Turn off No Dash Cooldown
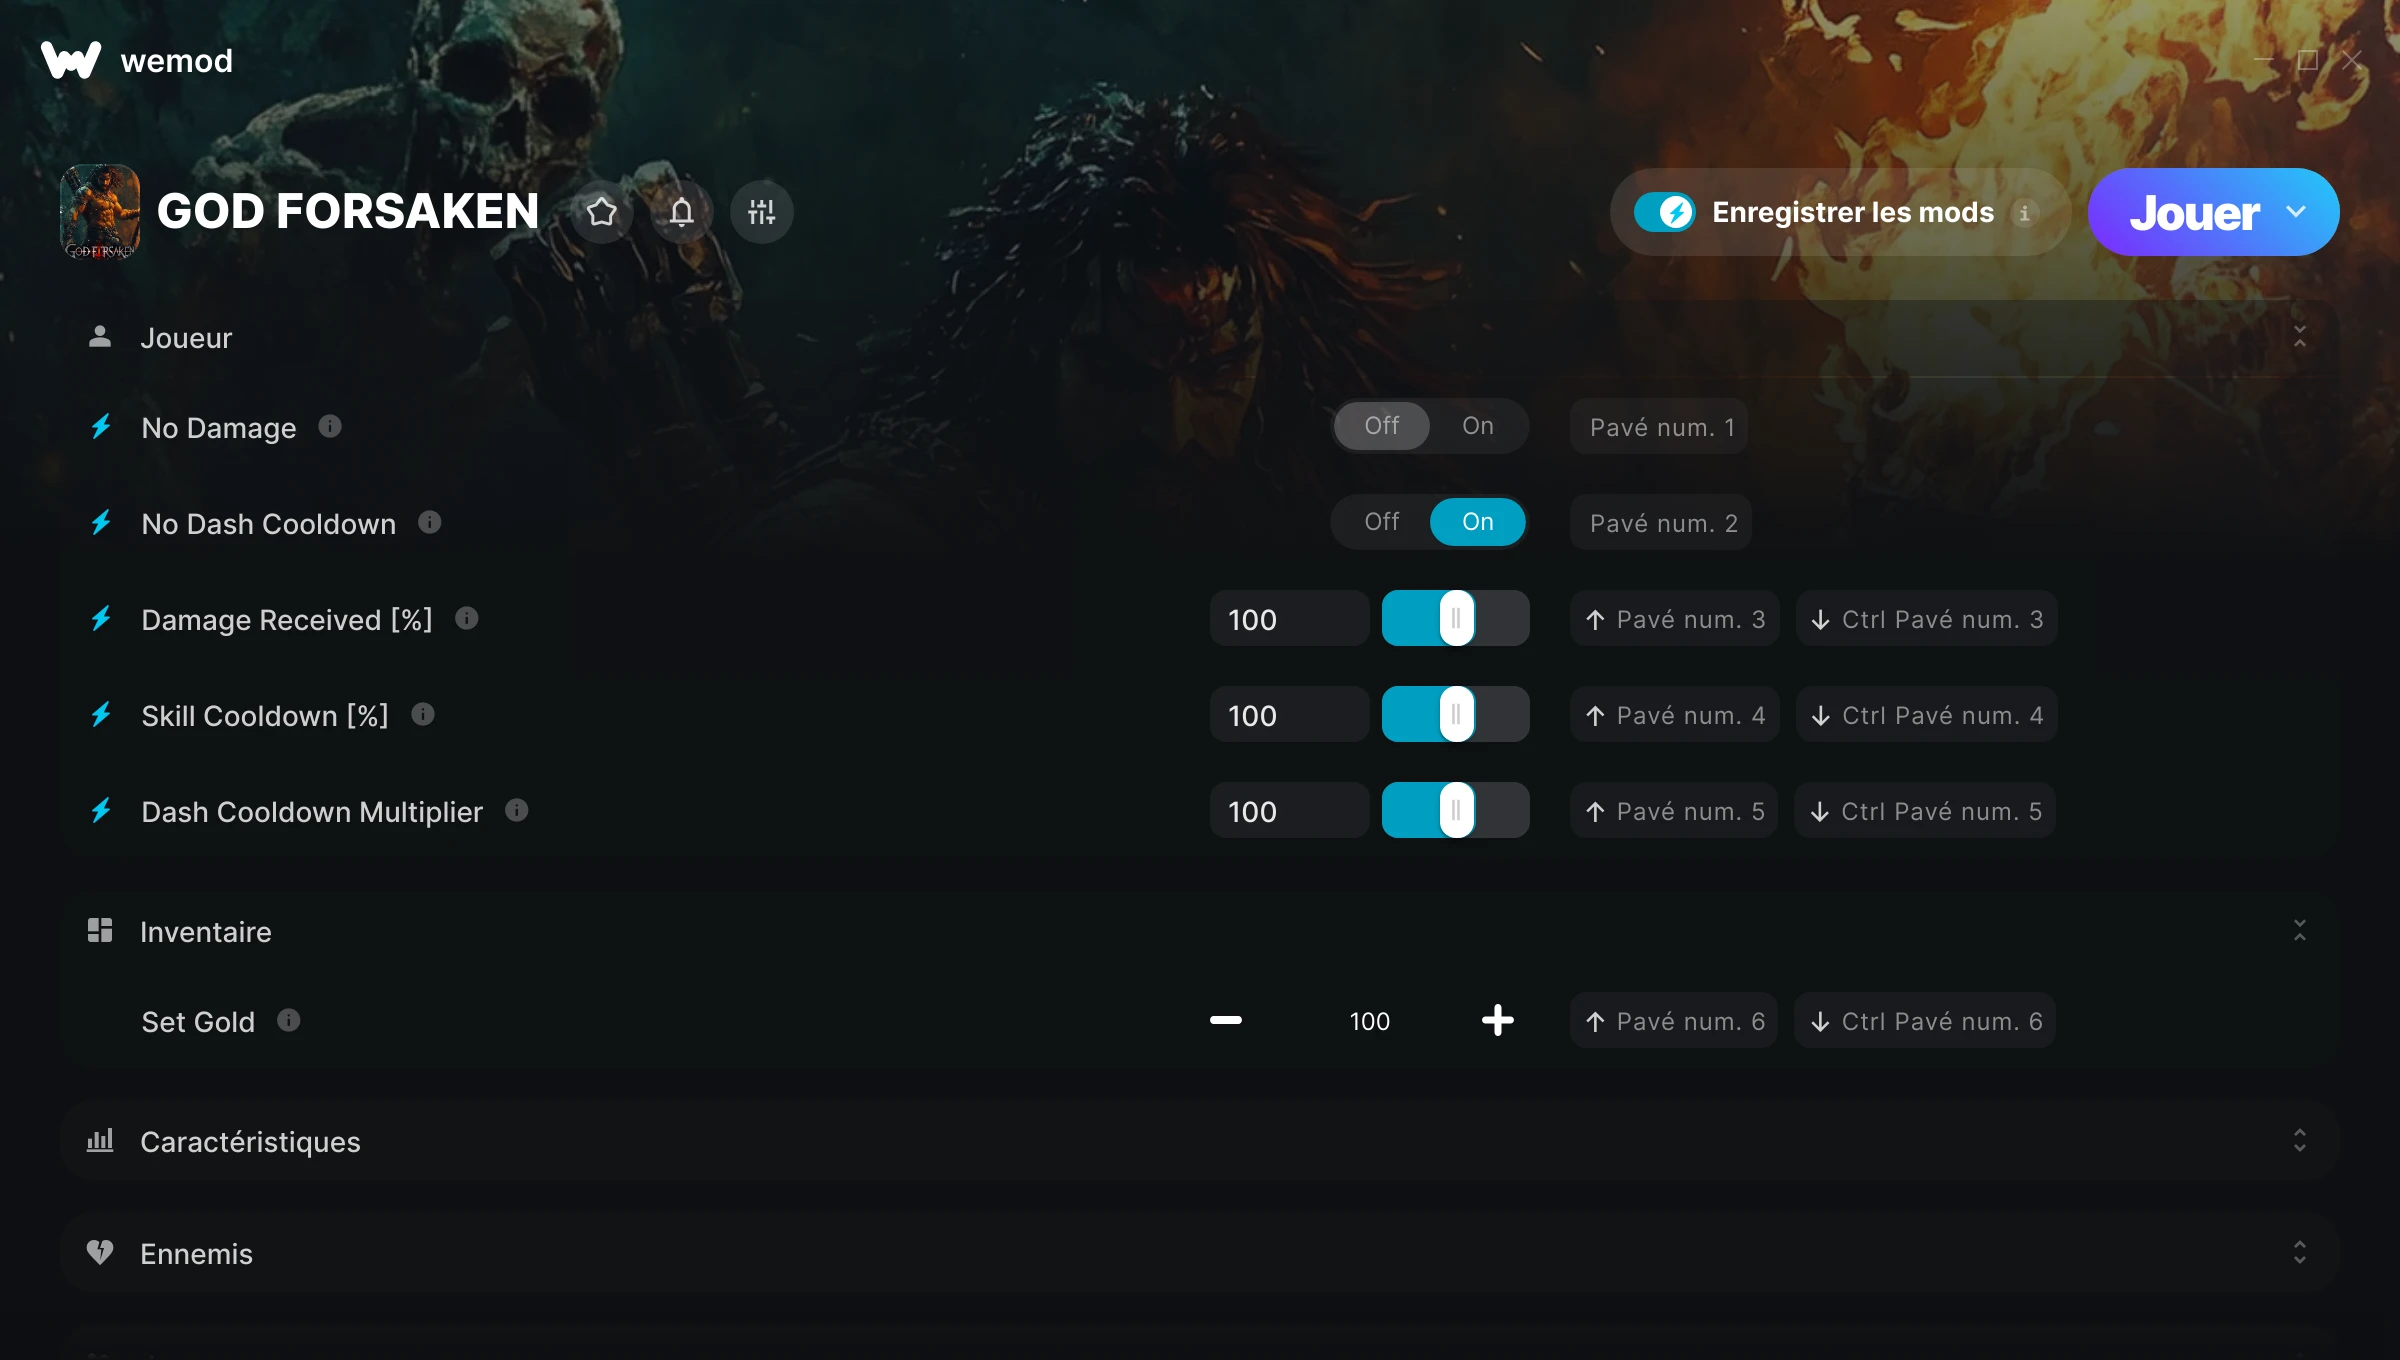Screen dimensions: 2400x1360 click(1381, 521)
